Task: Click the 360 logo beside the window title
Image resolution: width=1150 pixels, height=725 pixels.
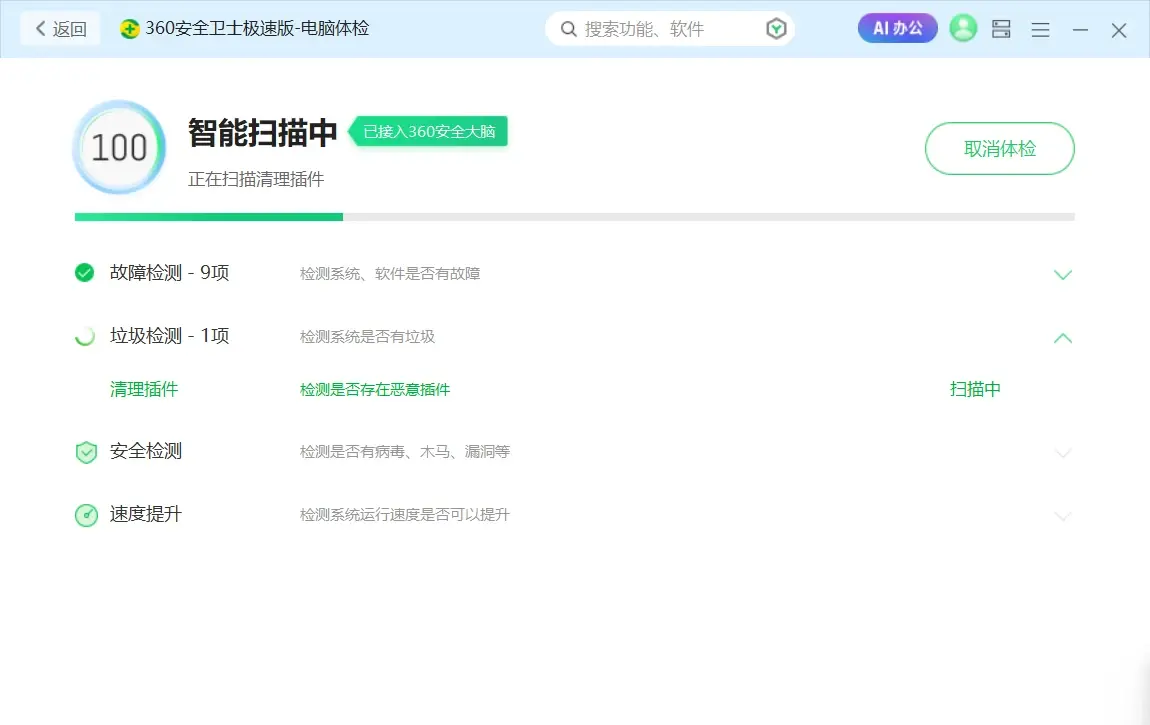Action: [130, 29]
